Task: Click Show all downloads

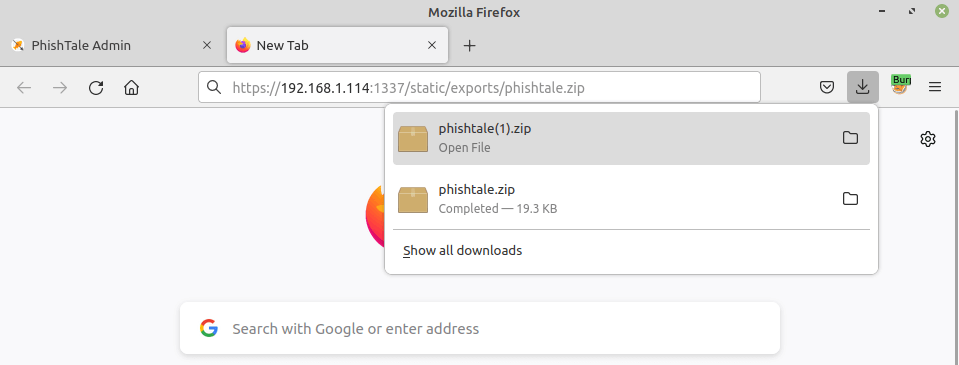Action: point(462,250)
